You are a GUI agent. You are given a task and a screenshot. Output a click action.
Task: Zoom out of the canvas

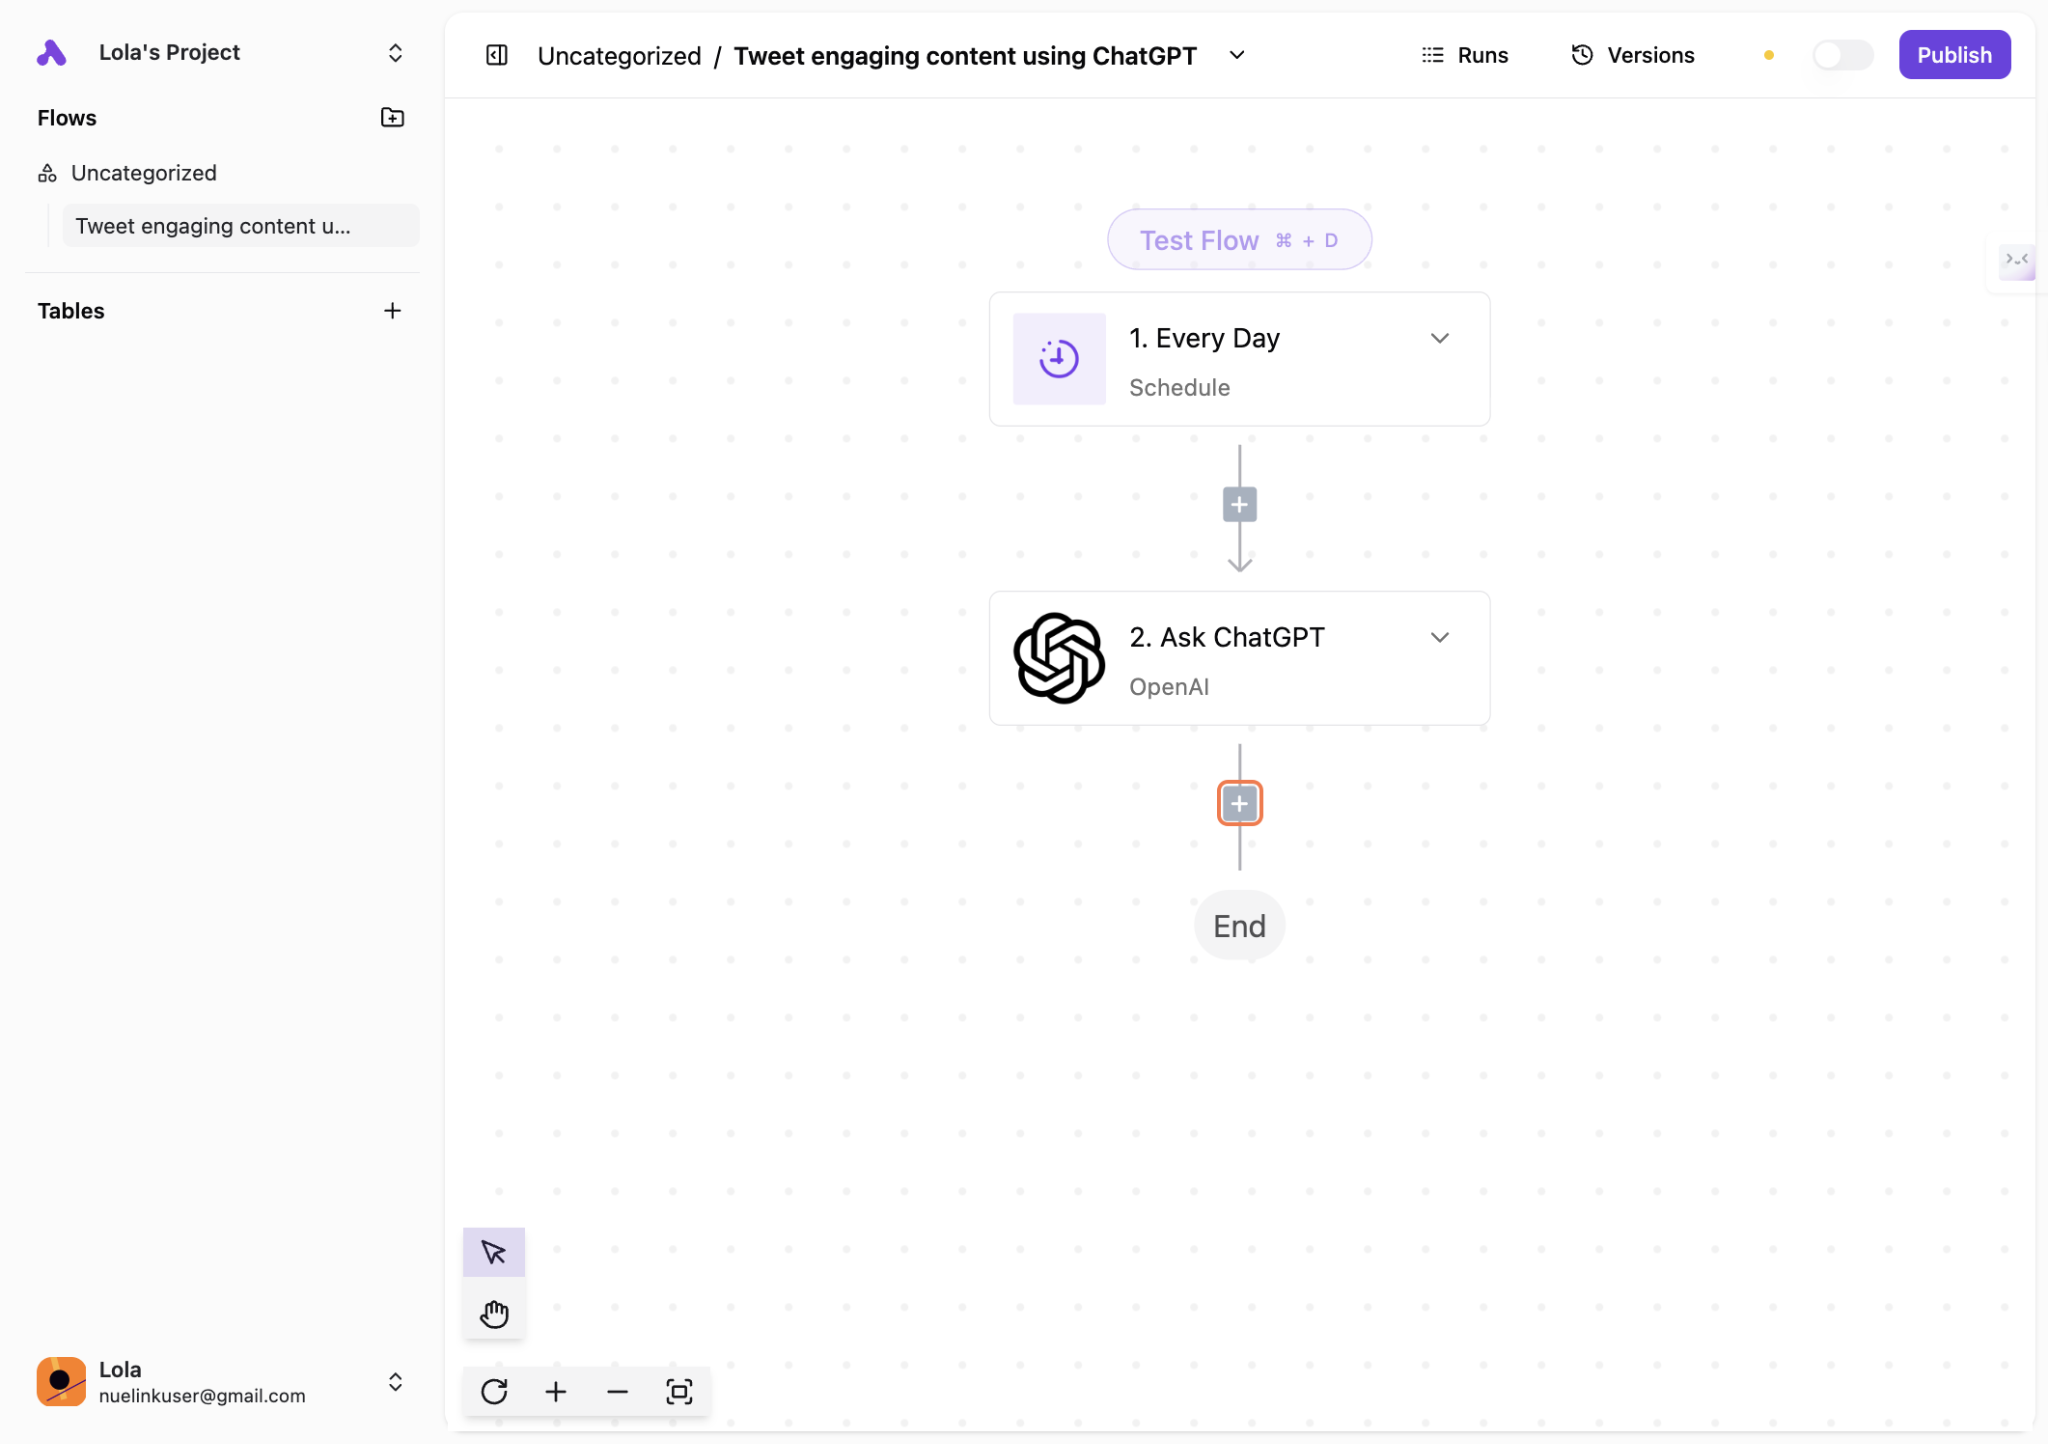coord(617,1391)
